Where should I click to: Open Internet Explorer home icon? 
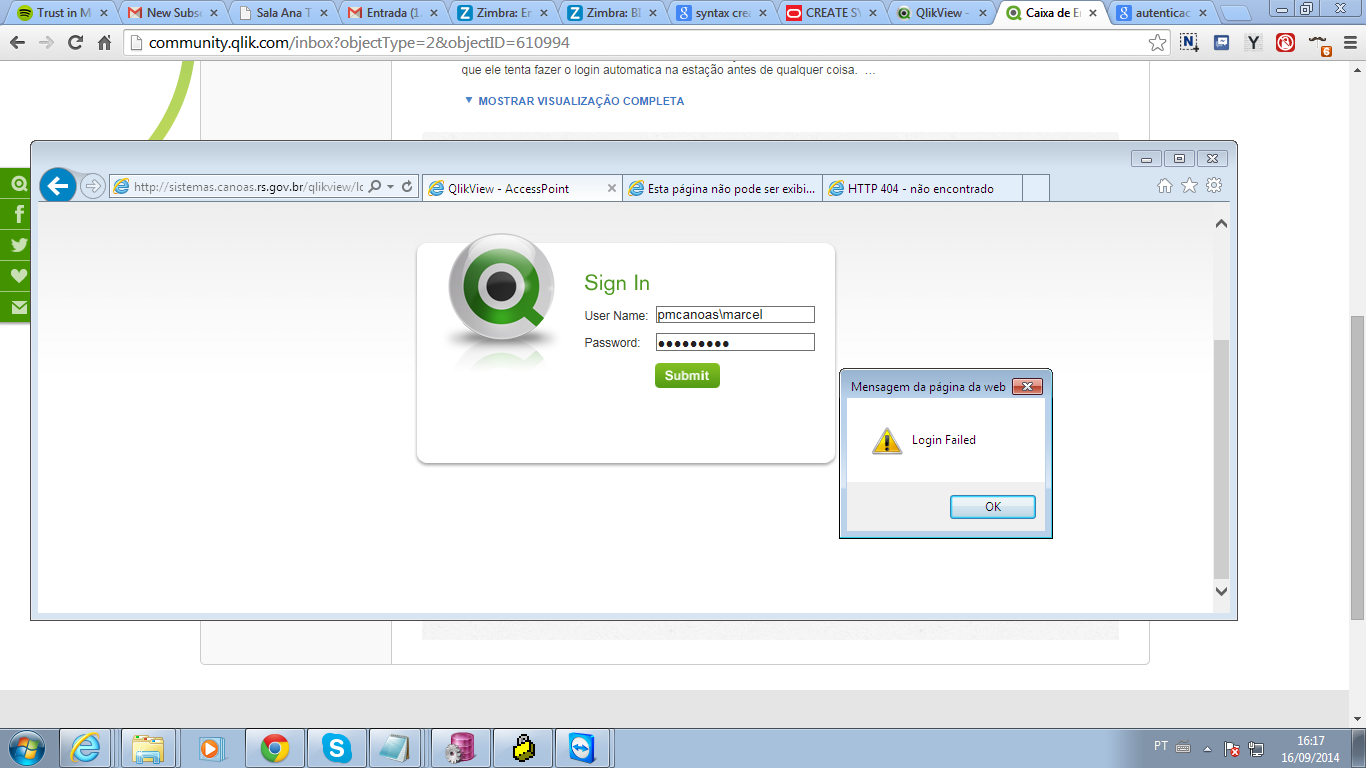click(x=1164, y=185)
